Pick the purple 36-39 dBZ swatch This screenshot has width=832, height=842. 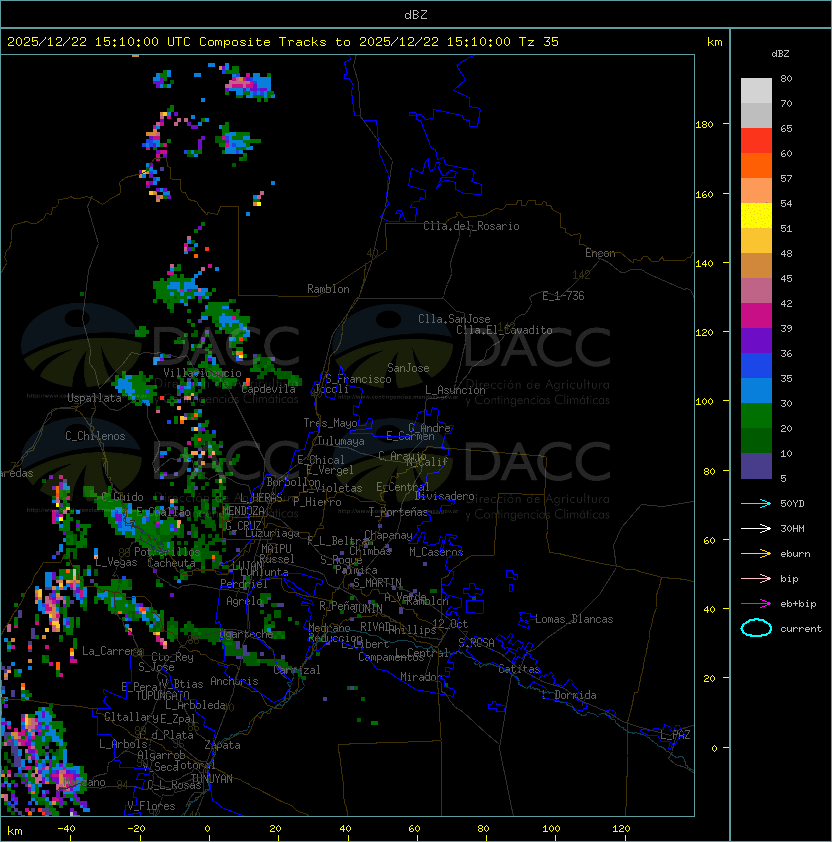pos(756,340)
